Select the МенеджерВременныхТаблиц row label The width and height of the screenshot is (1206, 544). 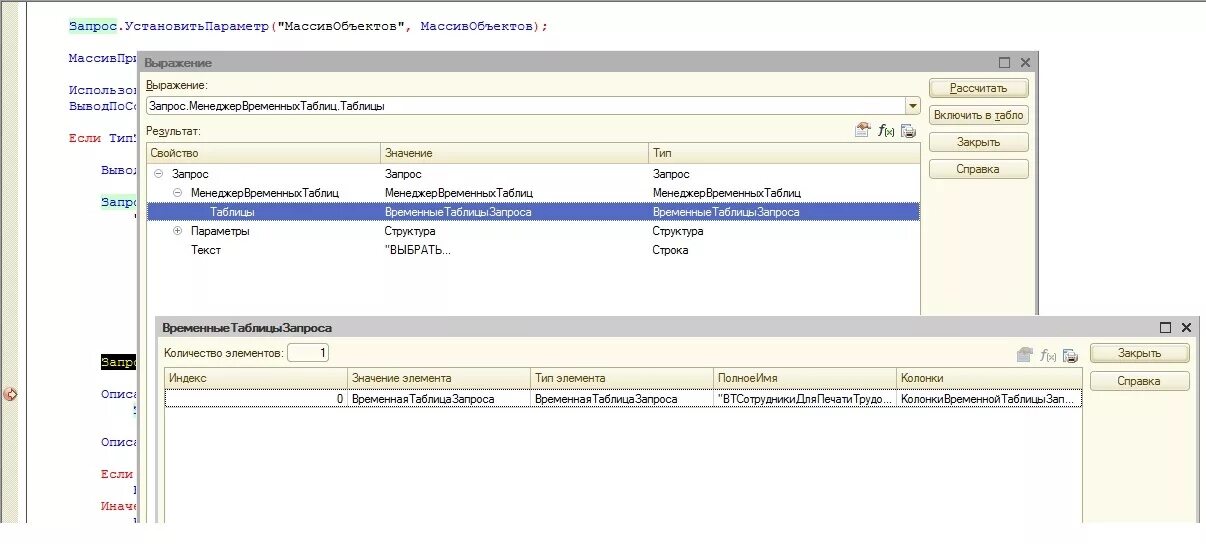pos(265,193)
